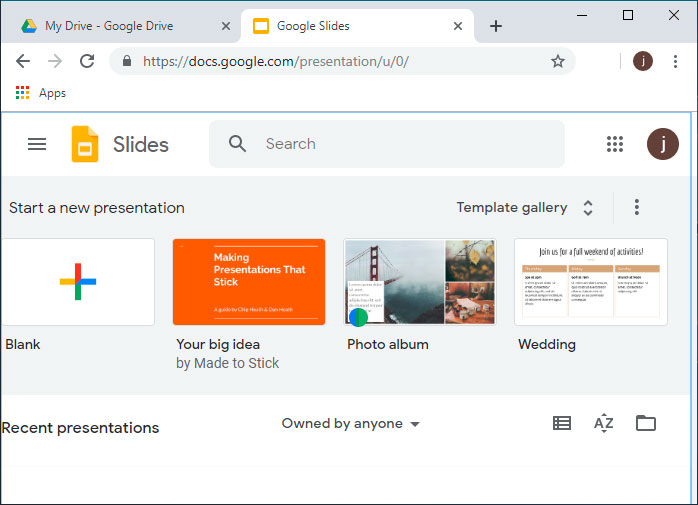This screenshot has width=698, height=505.
Task: Click the address bar URL
Action: click(276, 61)
